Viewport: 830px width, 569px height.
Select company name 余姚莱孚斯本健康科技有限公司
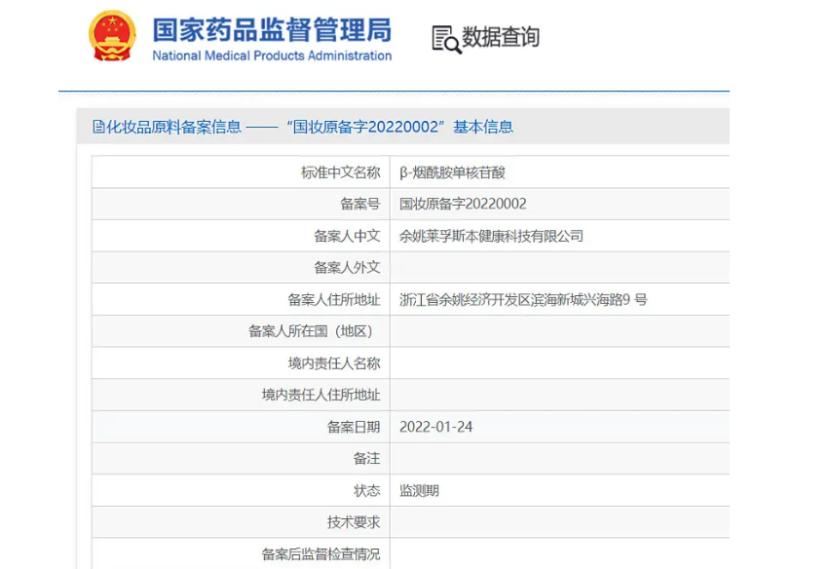point(491,236)
